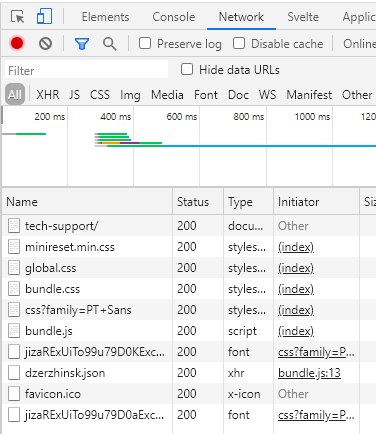Select the minireset.min.css request name

click(70, 247)
